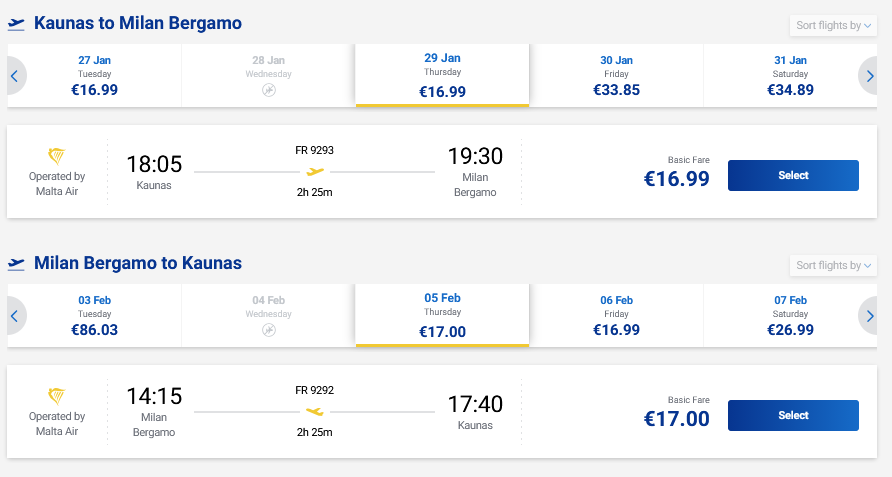The width and height of the screenshot is (892, 477).
Task: Choose the 31 Jan Saturday date tab
Action: coord(790,75)
